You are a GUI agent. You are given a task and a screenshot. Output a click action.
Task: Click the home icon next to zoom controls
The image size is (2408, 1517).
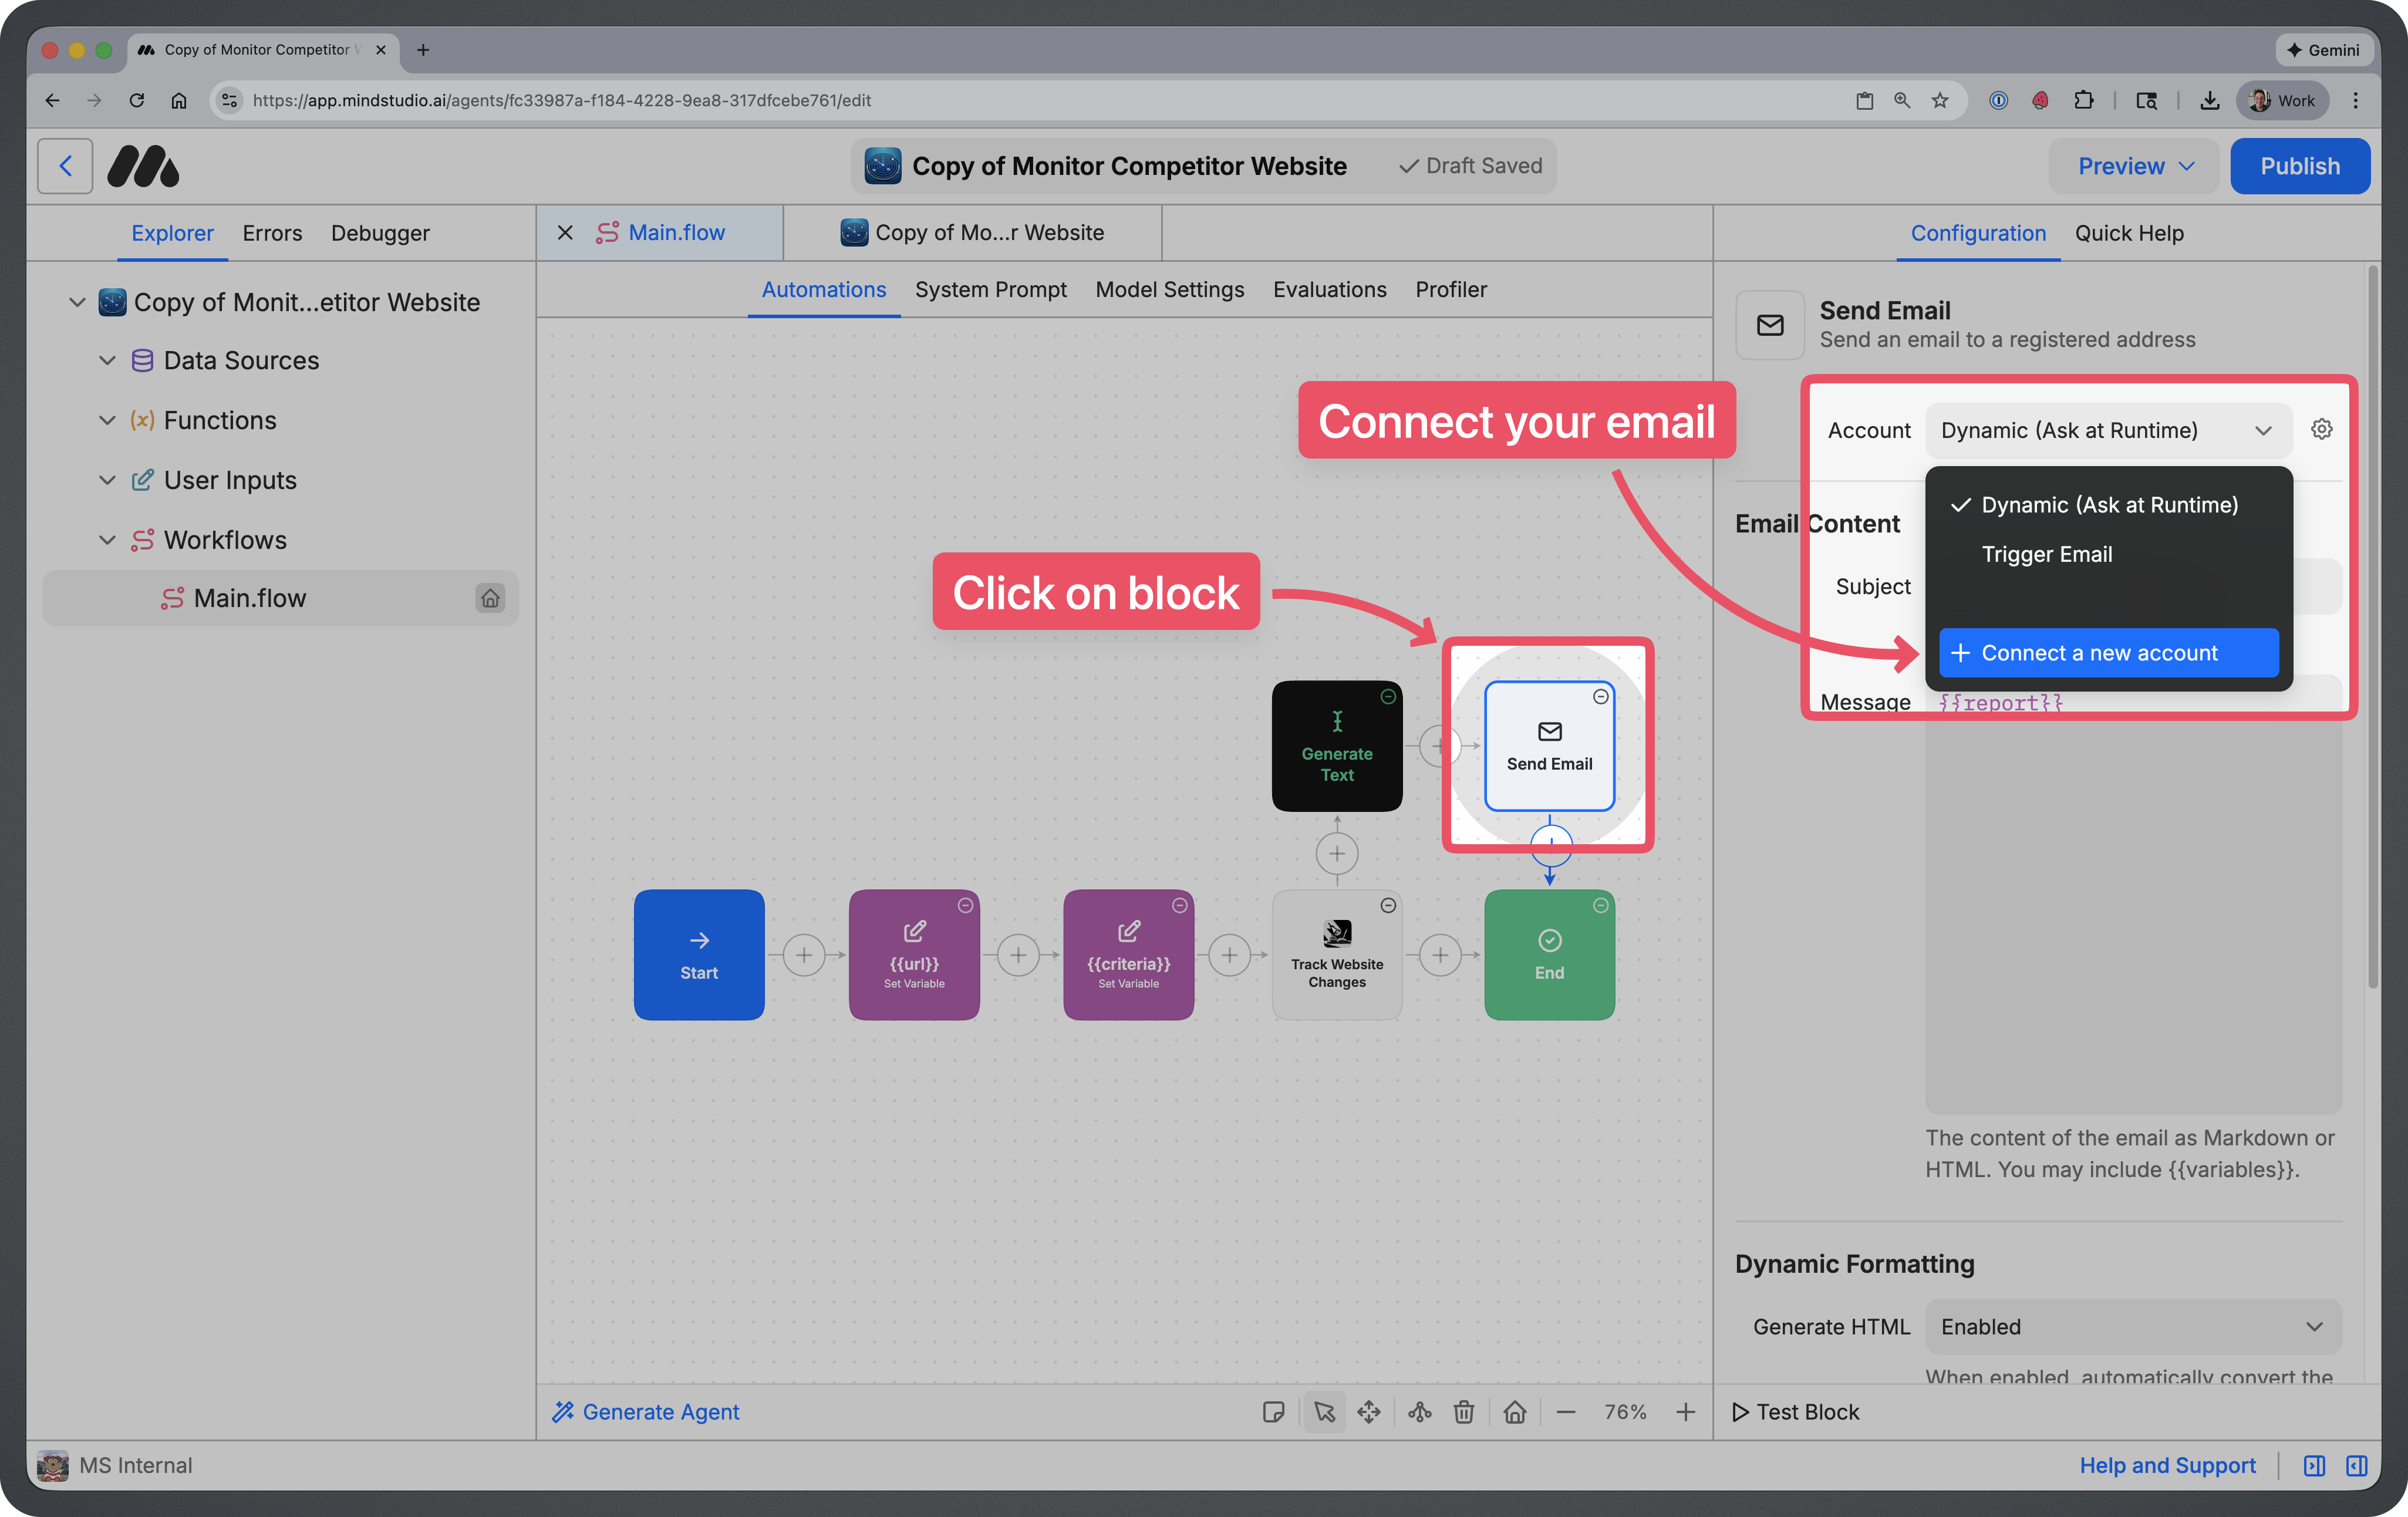coord(1515,1412)
